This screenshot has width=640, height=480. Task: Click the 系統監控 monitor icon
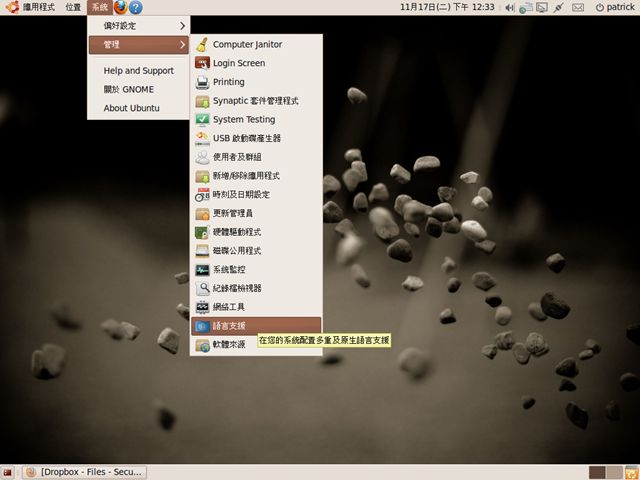(202, 270)
